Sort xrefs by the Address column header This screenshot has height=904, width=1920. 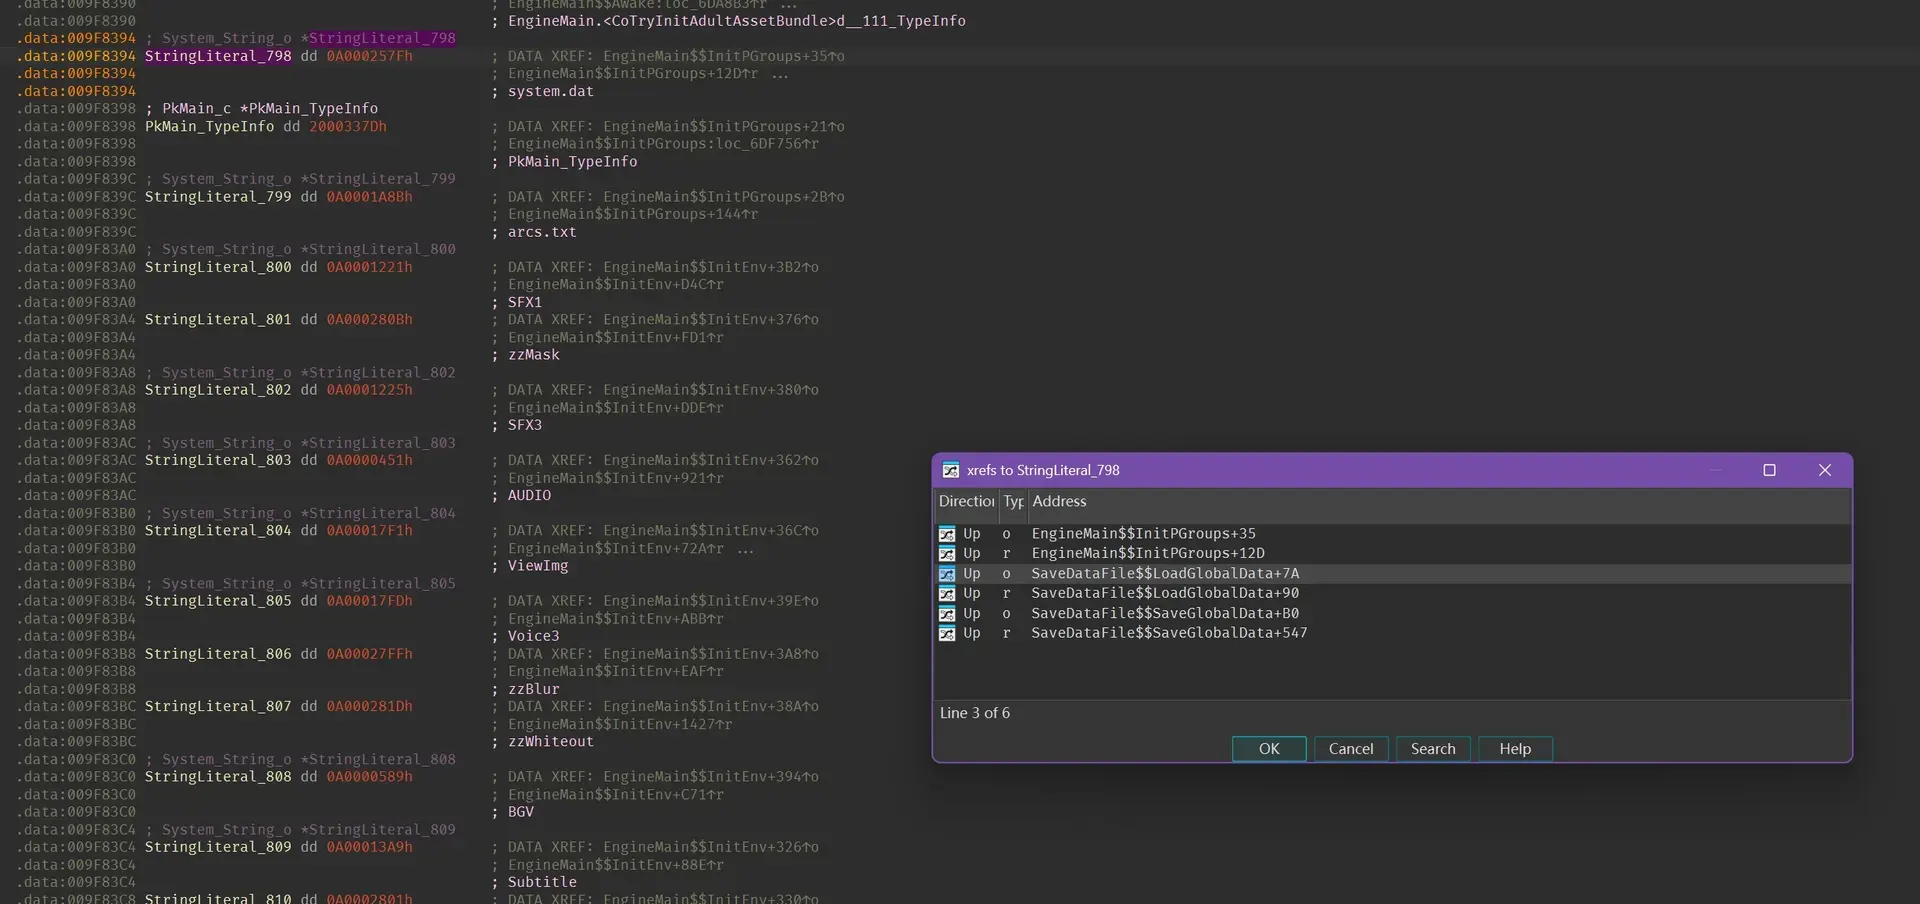(x=1438, y=502)
